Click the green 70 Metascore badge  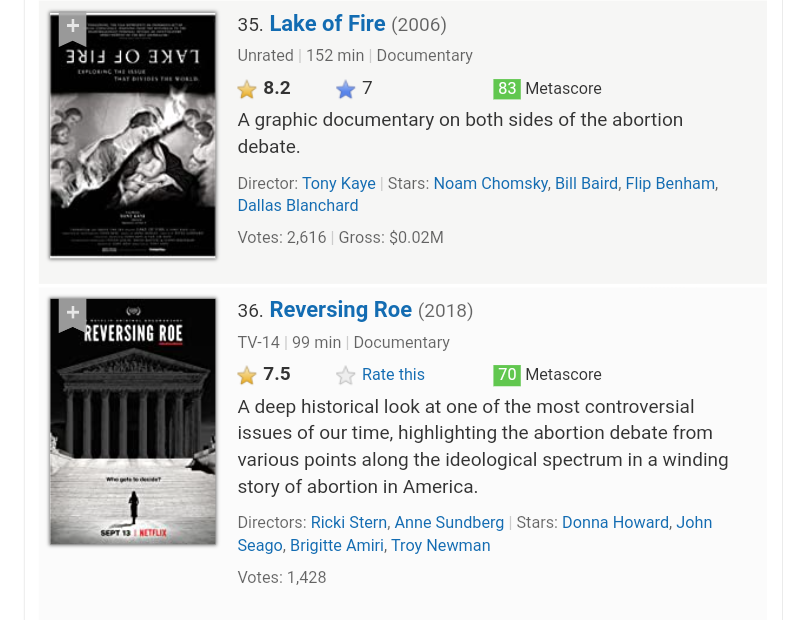coord(507,375)
